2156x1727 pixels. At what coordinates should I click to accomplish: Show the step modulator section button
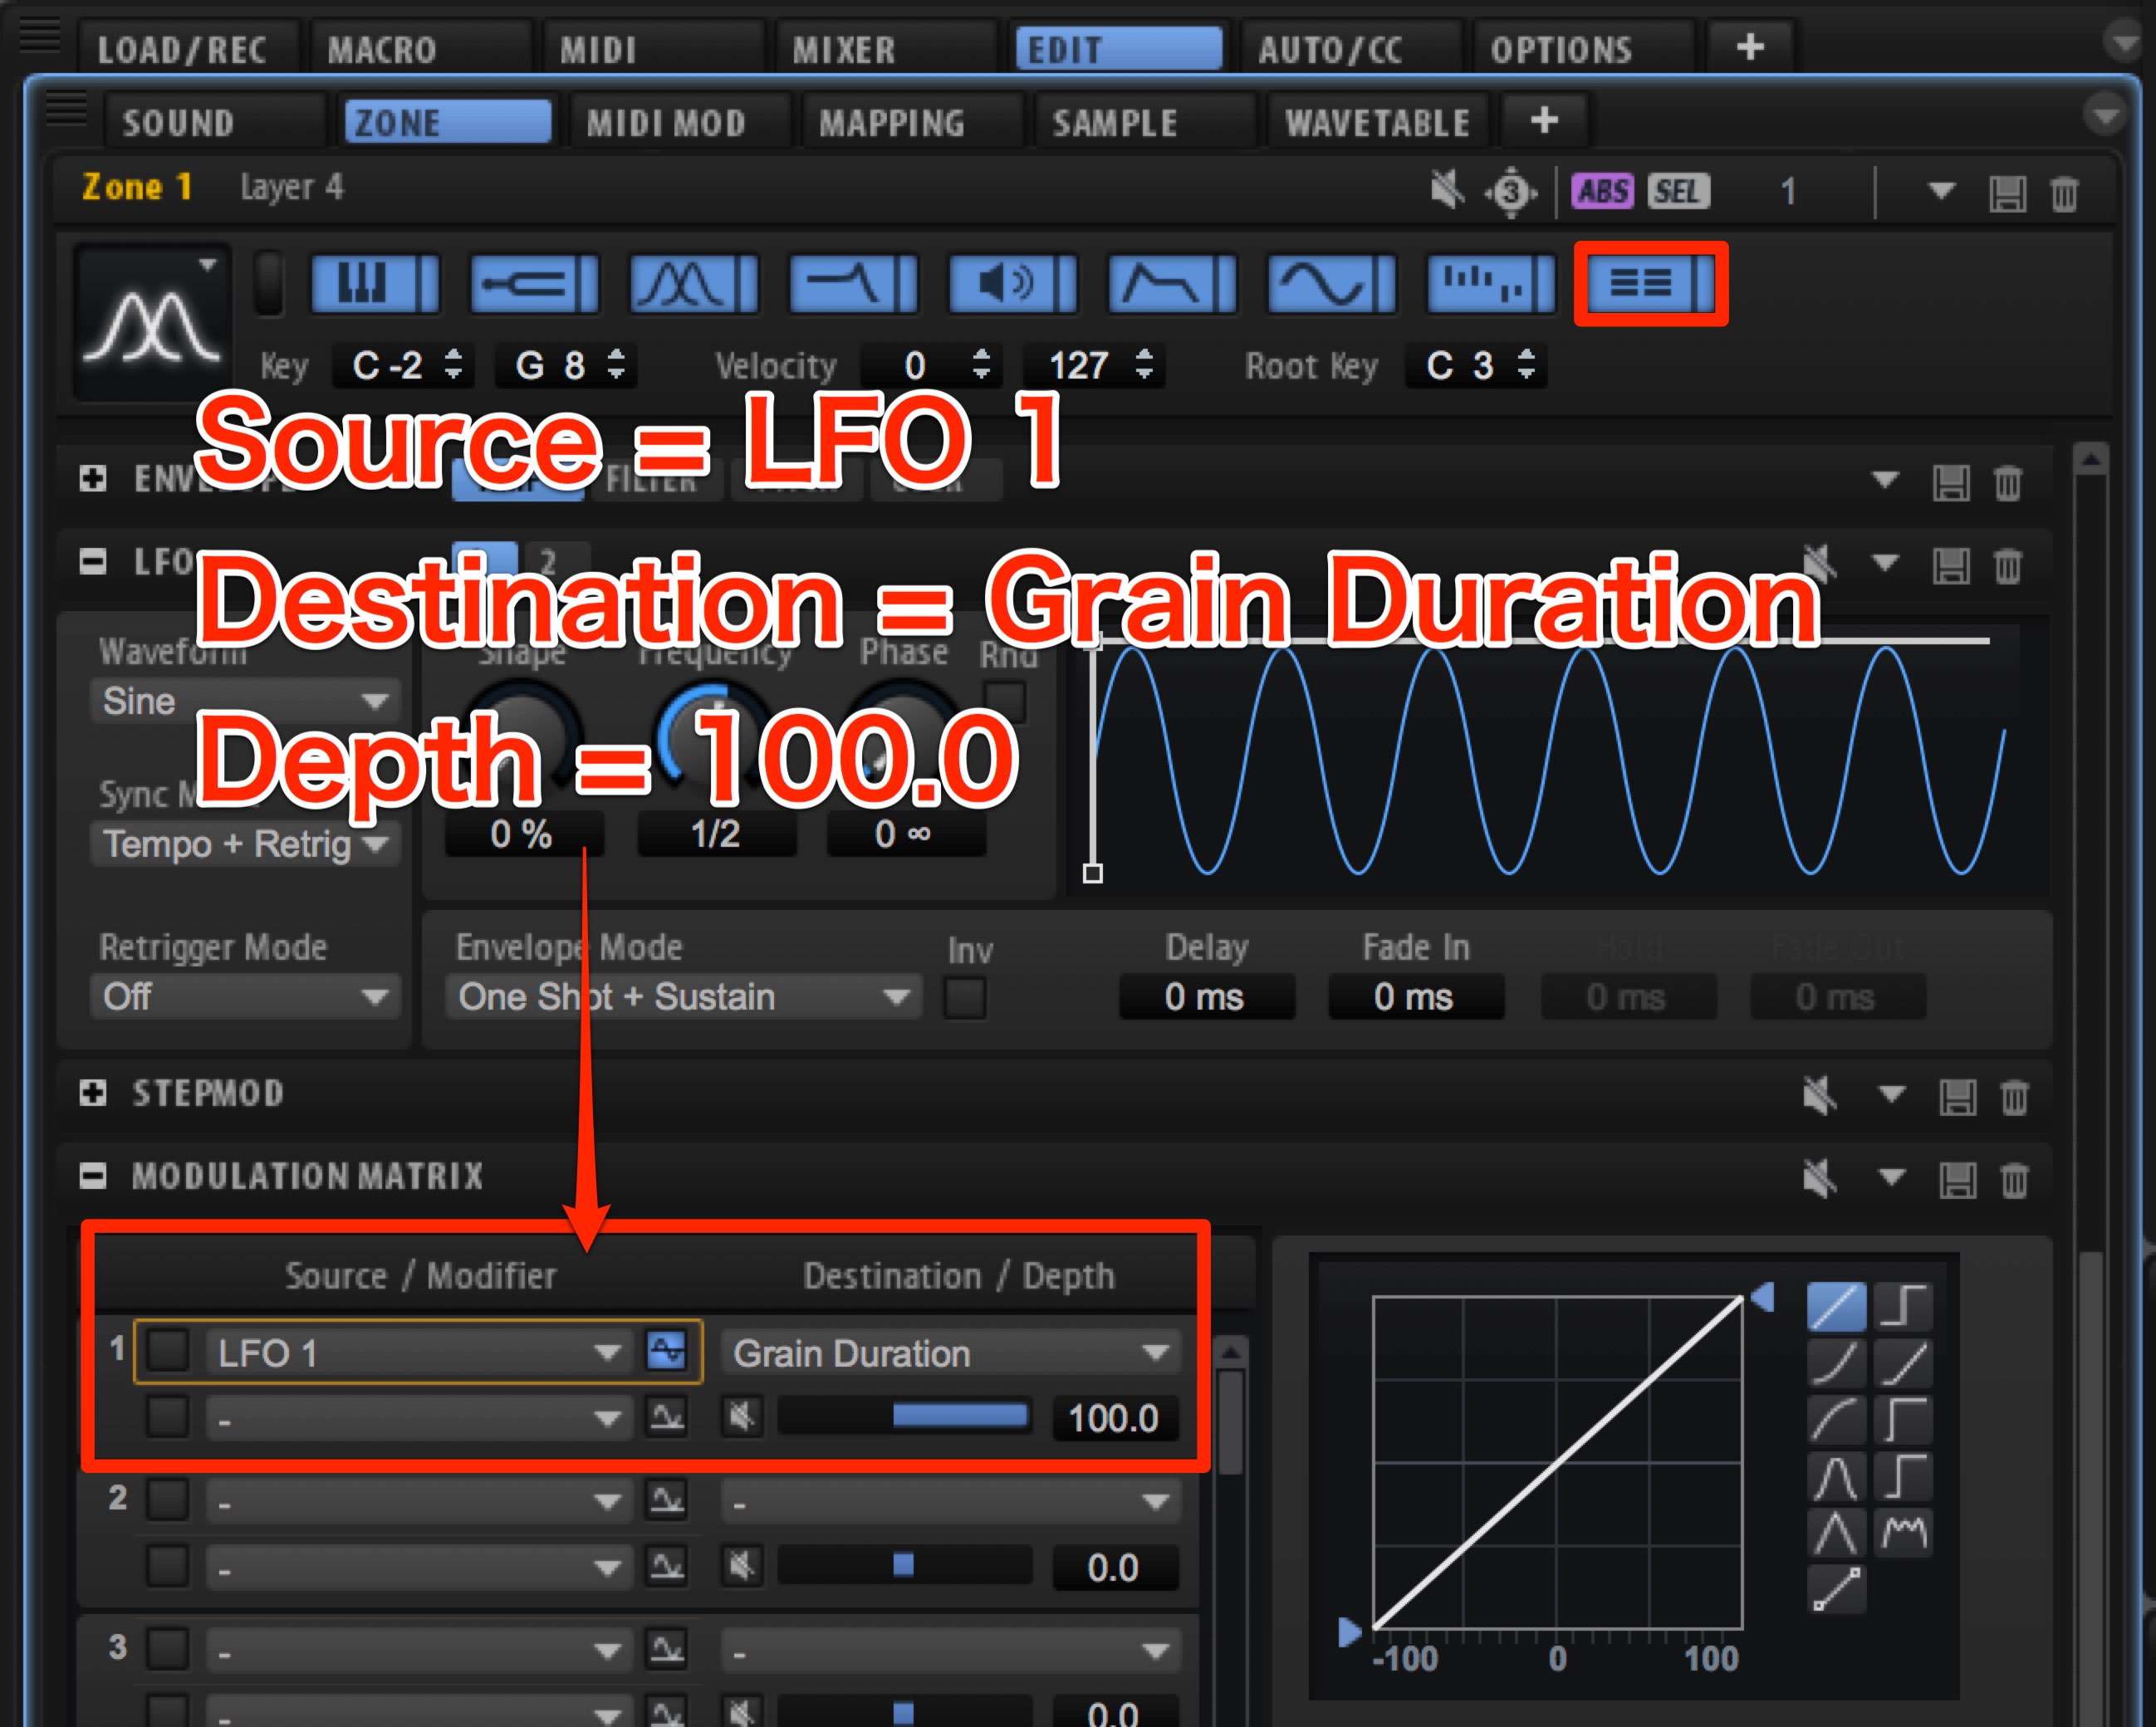(1490, 284)
